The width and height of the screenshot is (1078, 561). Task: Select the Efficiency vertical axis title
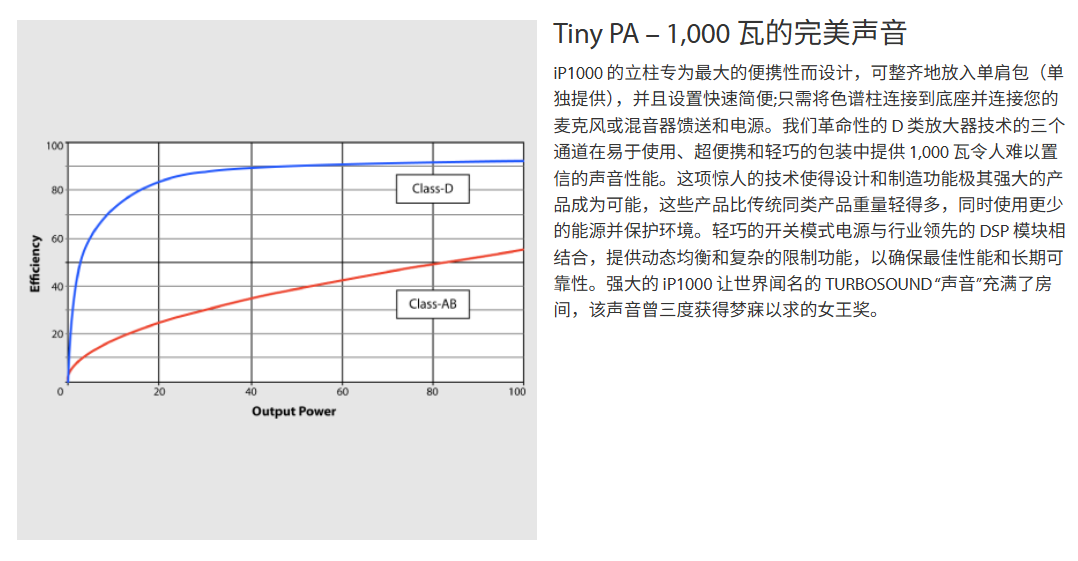point(35,263)
